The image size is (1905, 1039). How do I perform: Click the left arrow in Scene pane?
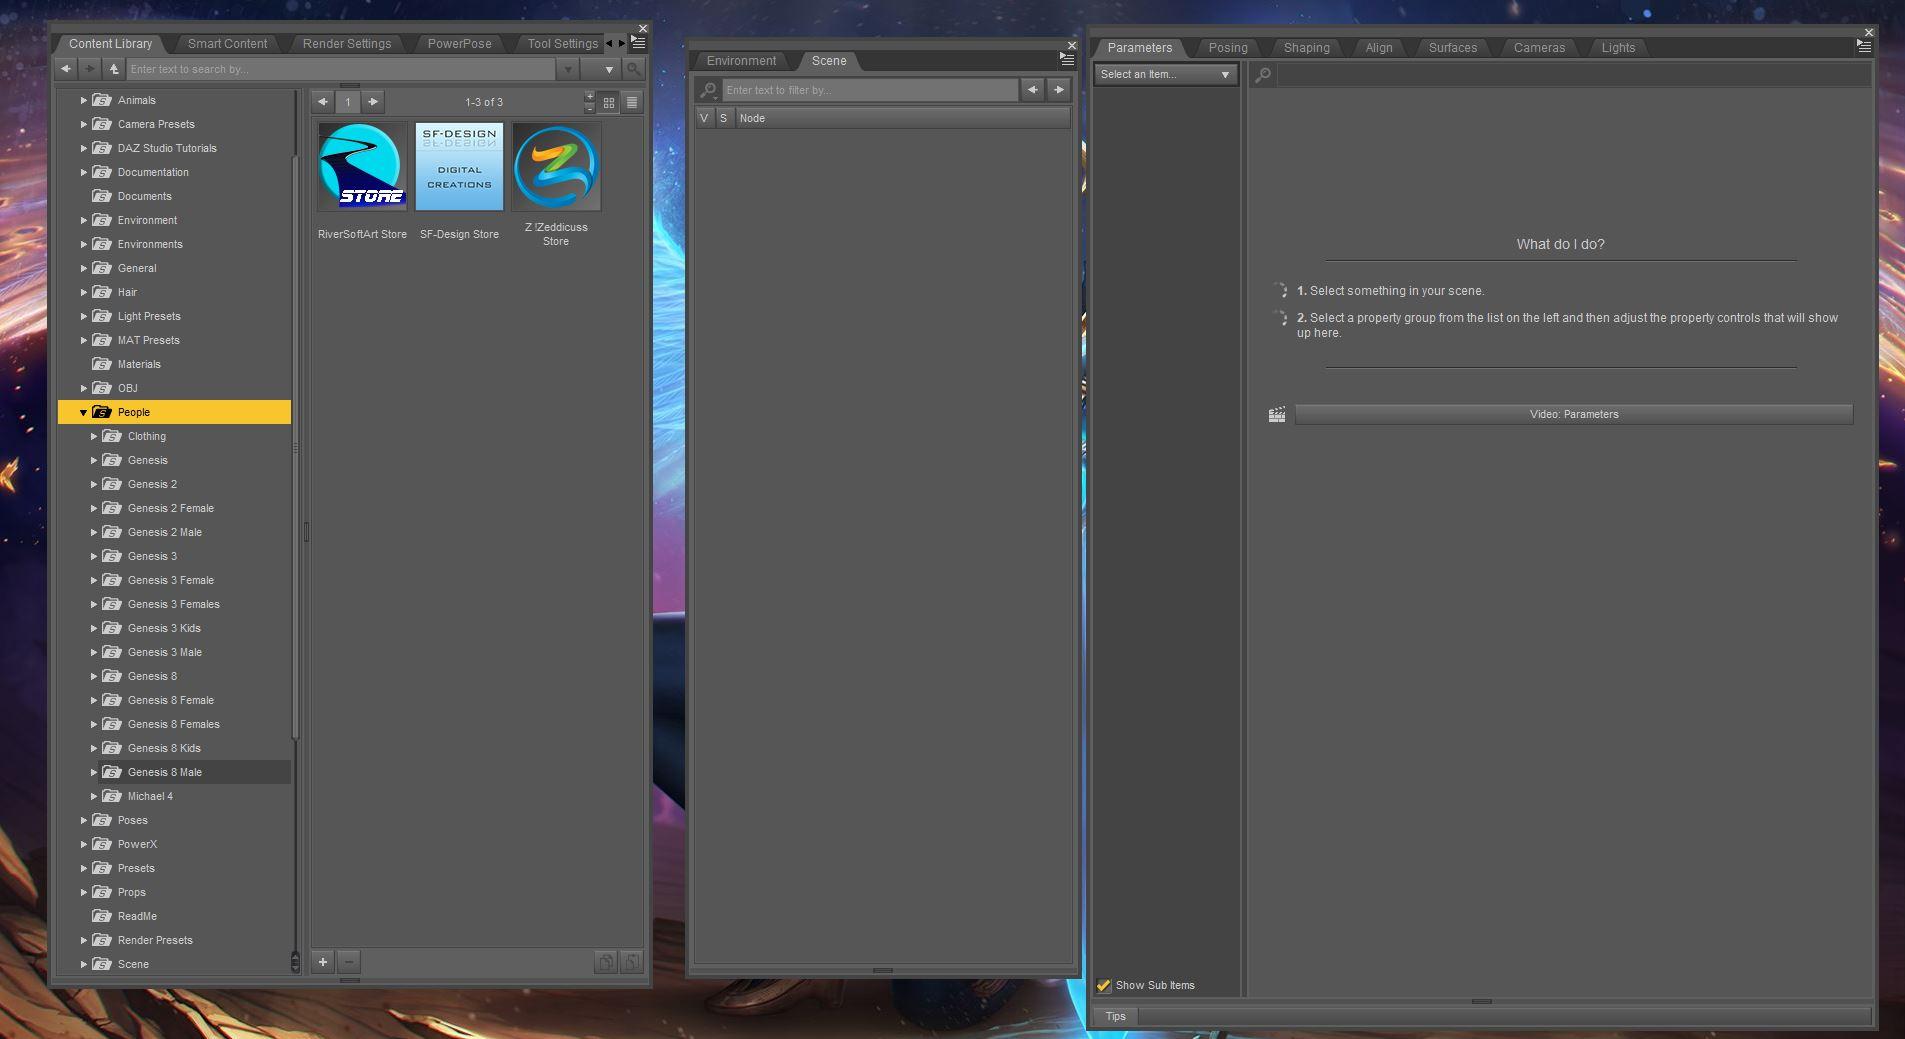pyautogui.click(x=1033, y=90)
